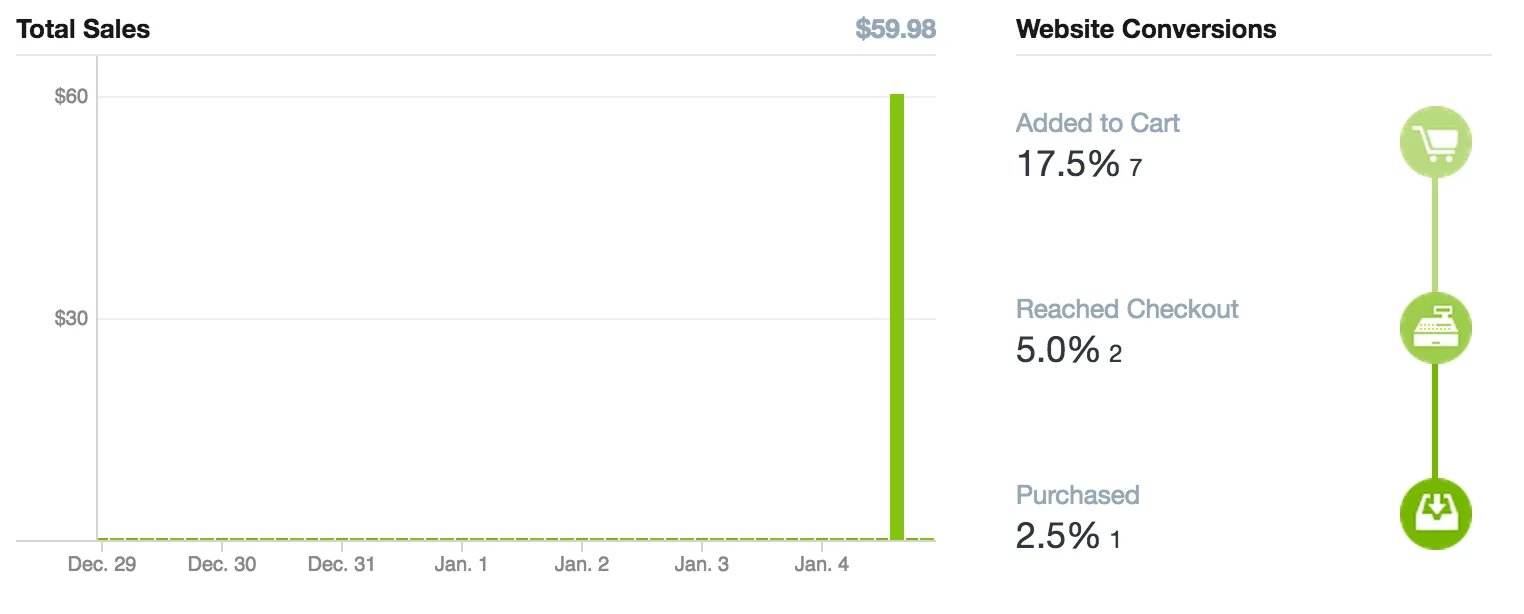Click the Reached Checkout label
1524x614 pixels.
[x=1127, y=309]
